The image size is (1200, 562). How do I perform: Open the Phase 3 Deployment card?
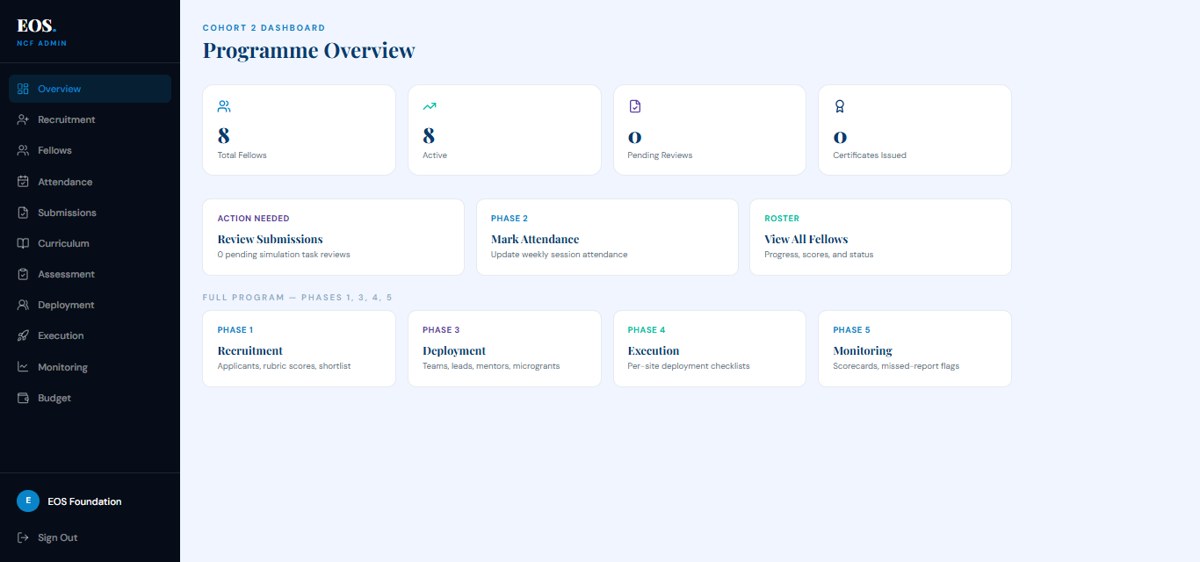pos(504,348)
